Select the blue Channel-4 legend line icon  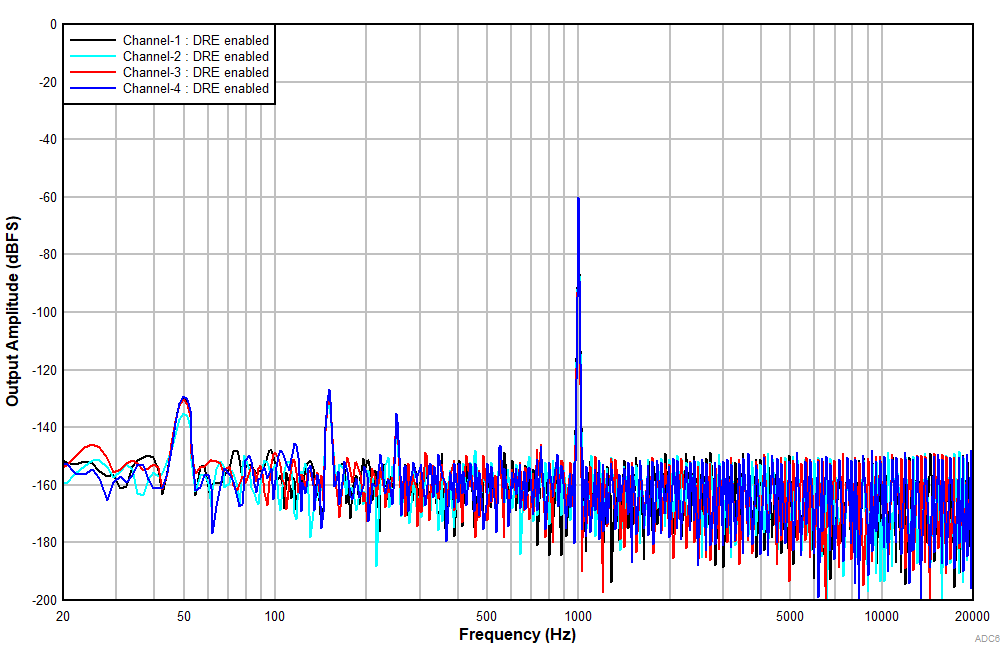(91, 88)
